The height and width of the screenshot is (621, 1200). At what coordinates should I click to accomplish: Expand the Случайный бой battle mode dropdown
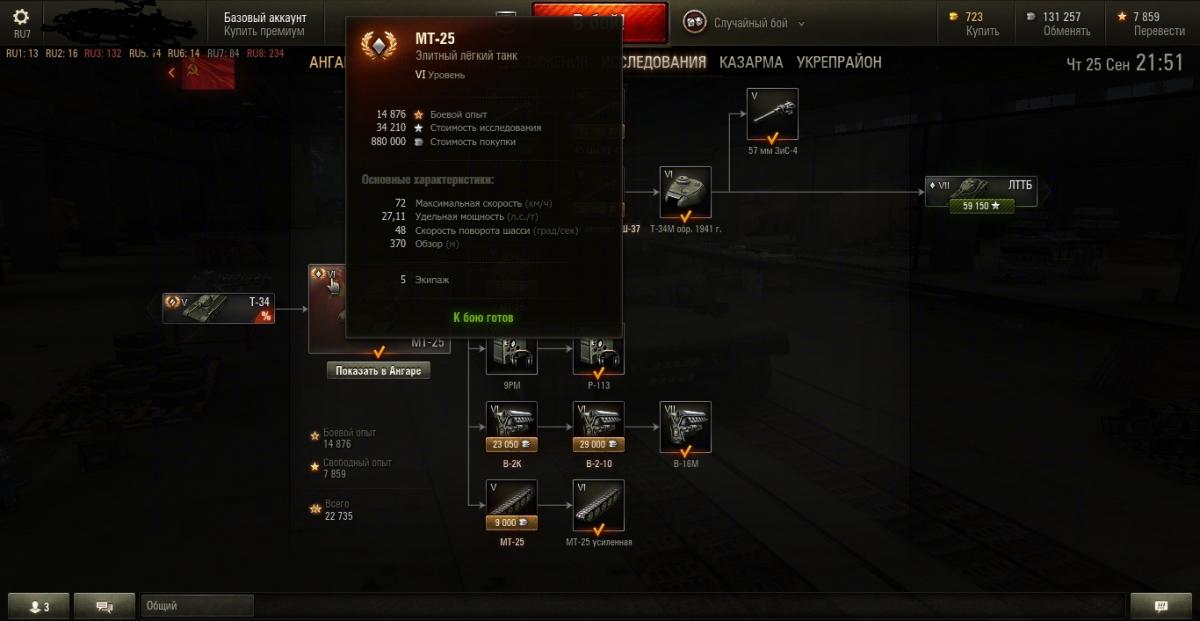(x=745, y=22)
